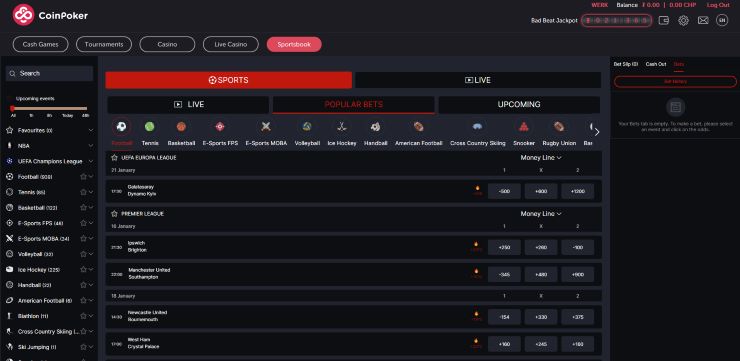Click hot flame icon for Ipswich match
The height and width of the screenshot is (361, 740).
coord(476,245)
